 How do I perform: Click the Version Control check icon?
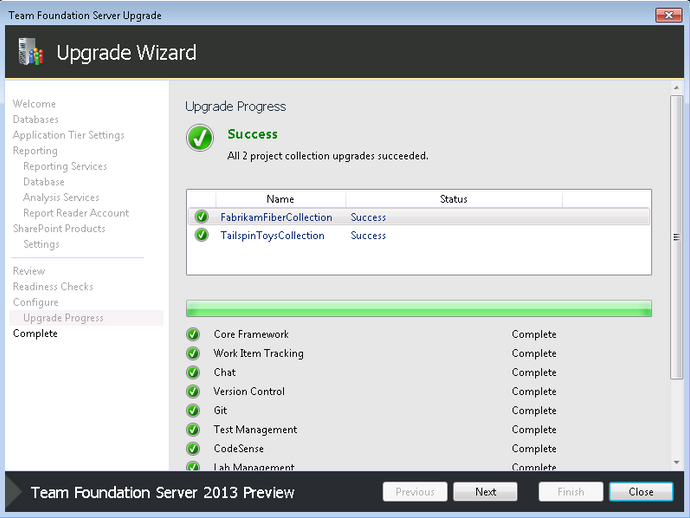click(193, 391)
